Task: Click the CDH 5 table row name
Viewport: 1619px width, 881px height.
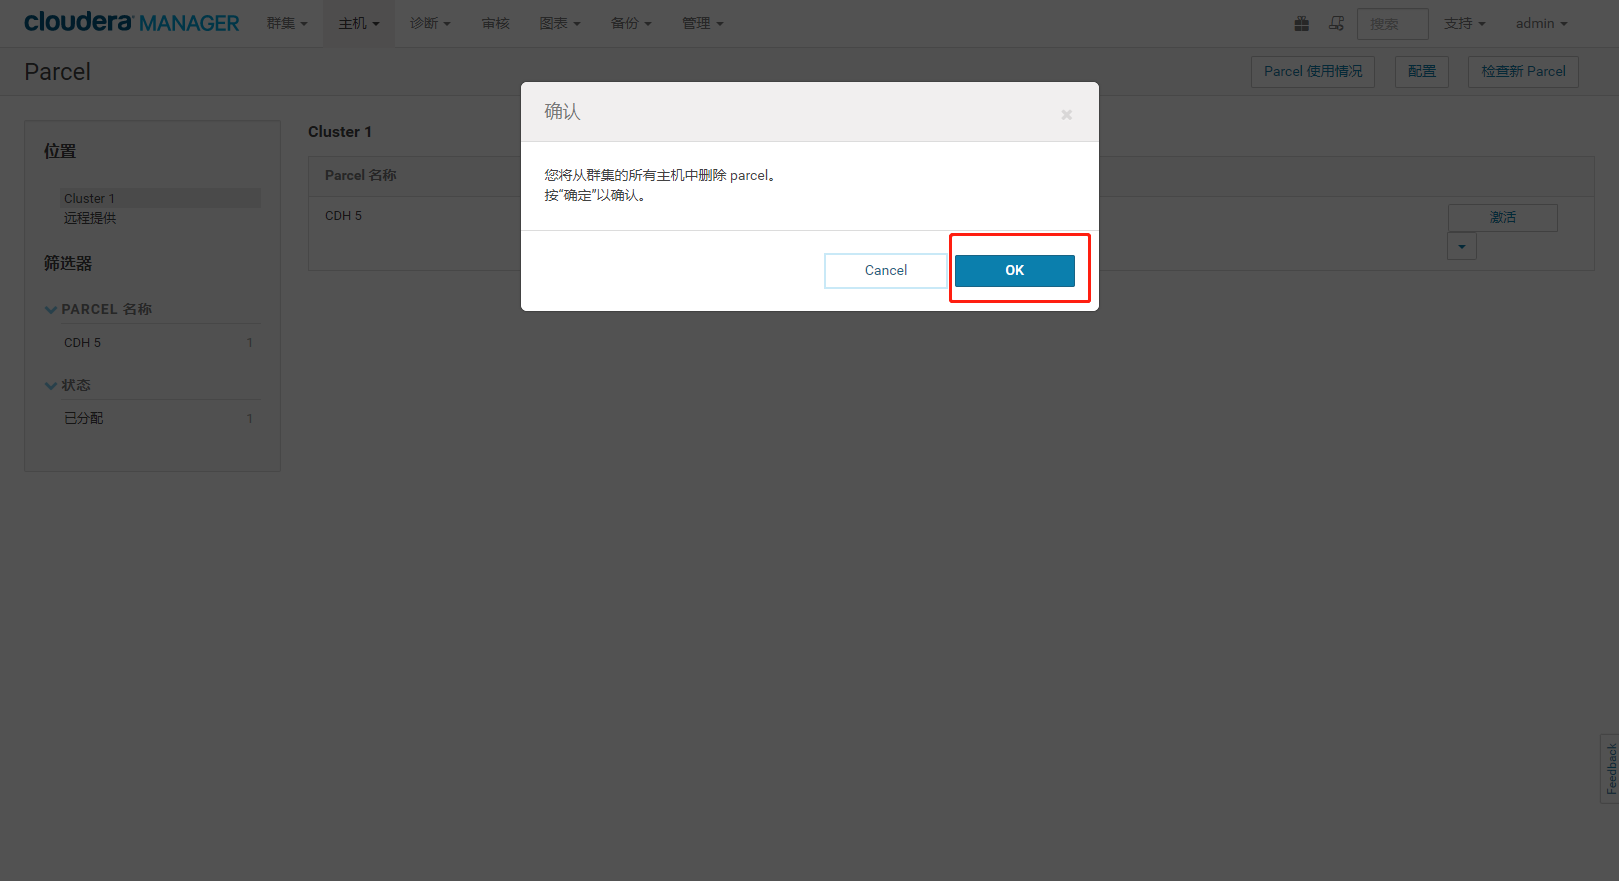Action: click(x=343, y=216)
